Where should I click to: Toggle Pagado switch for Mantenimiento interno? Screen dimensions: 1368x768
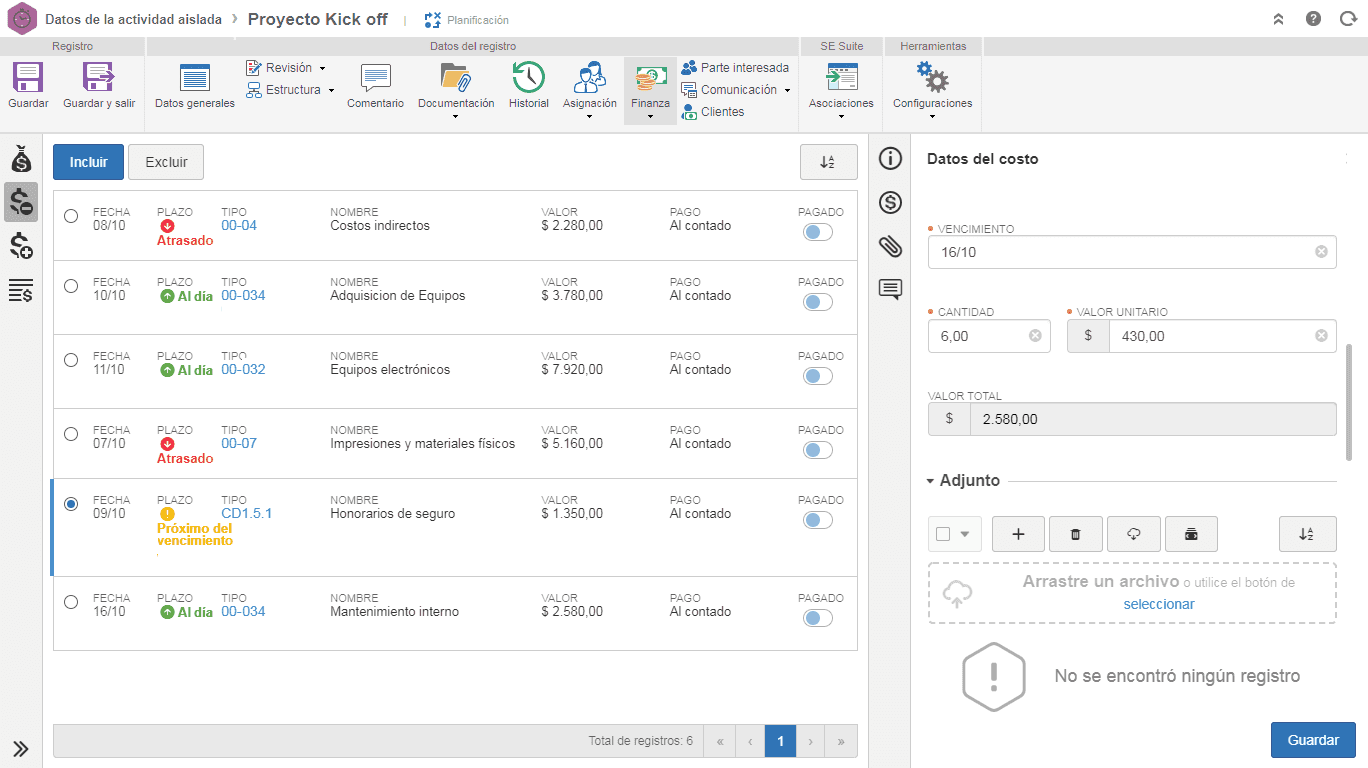coord(818,618)
